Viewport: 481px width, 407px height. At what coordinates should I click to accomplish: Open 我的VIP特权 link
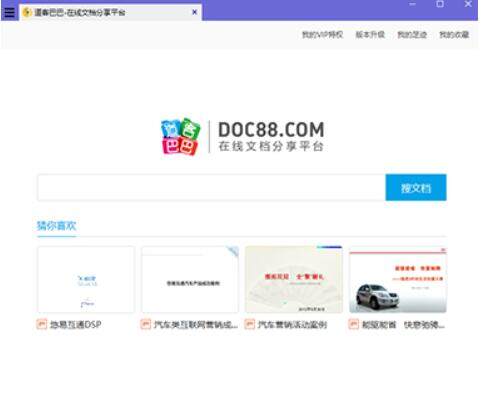point(322,34)
